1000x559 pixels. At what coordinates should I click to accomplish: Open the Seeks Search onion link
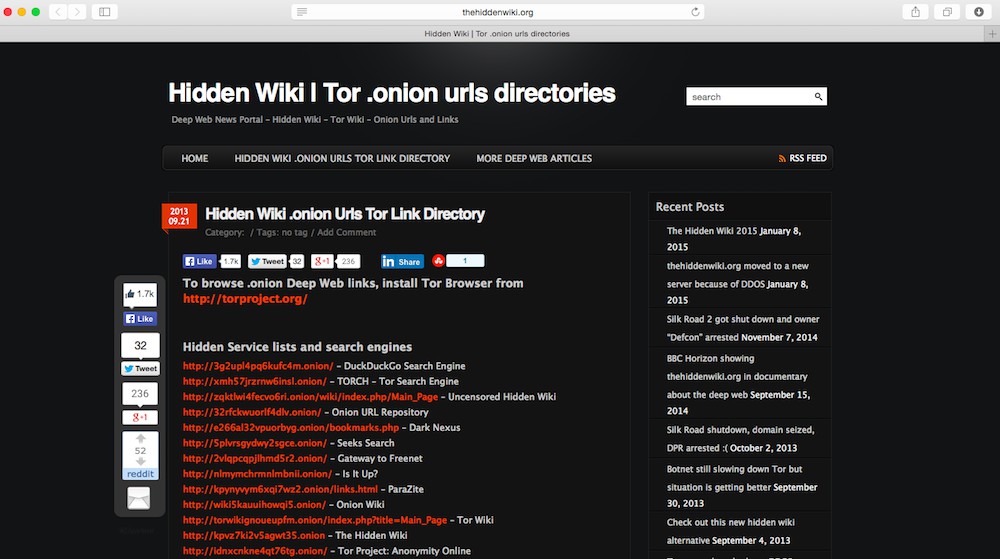tap(254, 442)
